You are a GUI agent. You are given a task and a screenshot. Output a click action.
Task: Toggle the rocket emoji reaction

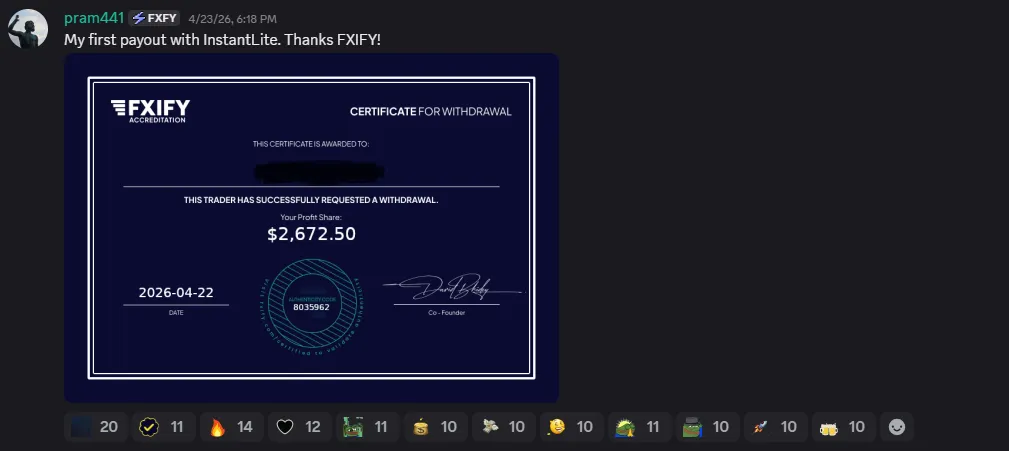775,427
